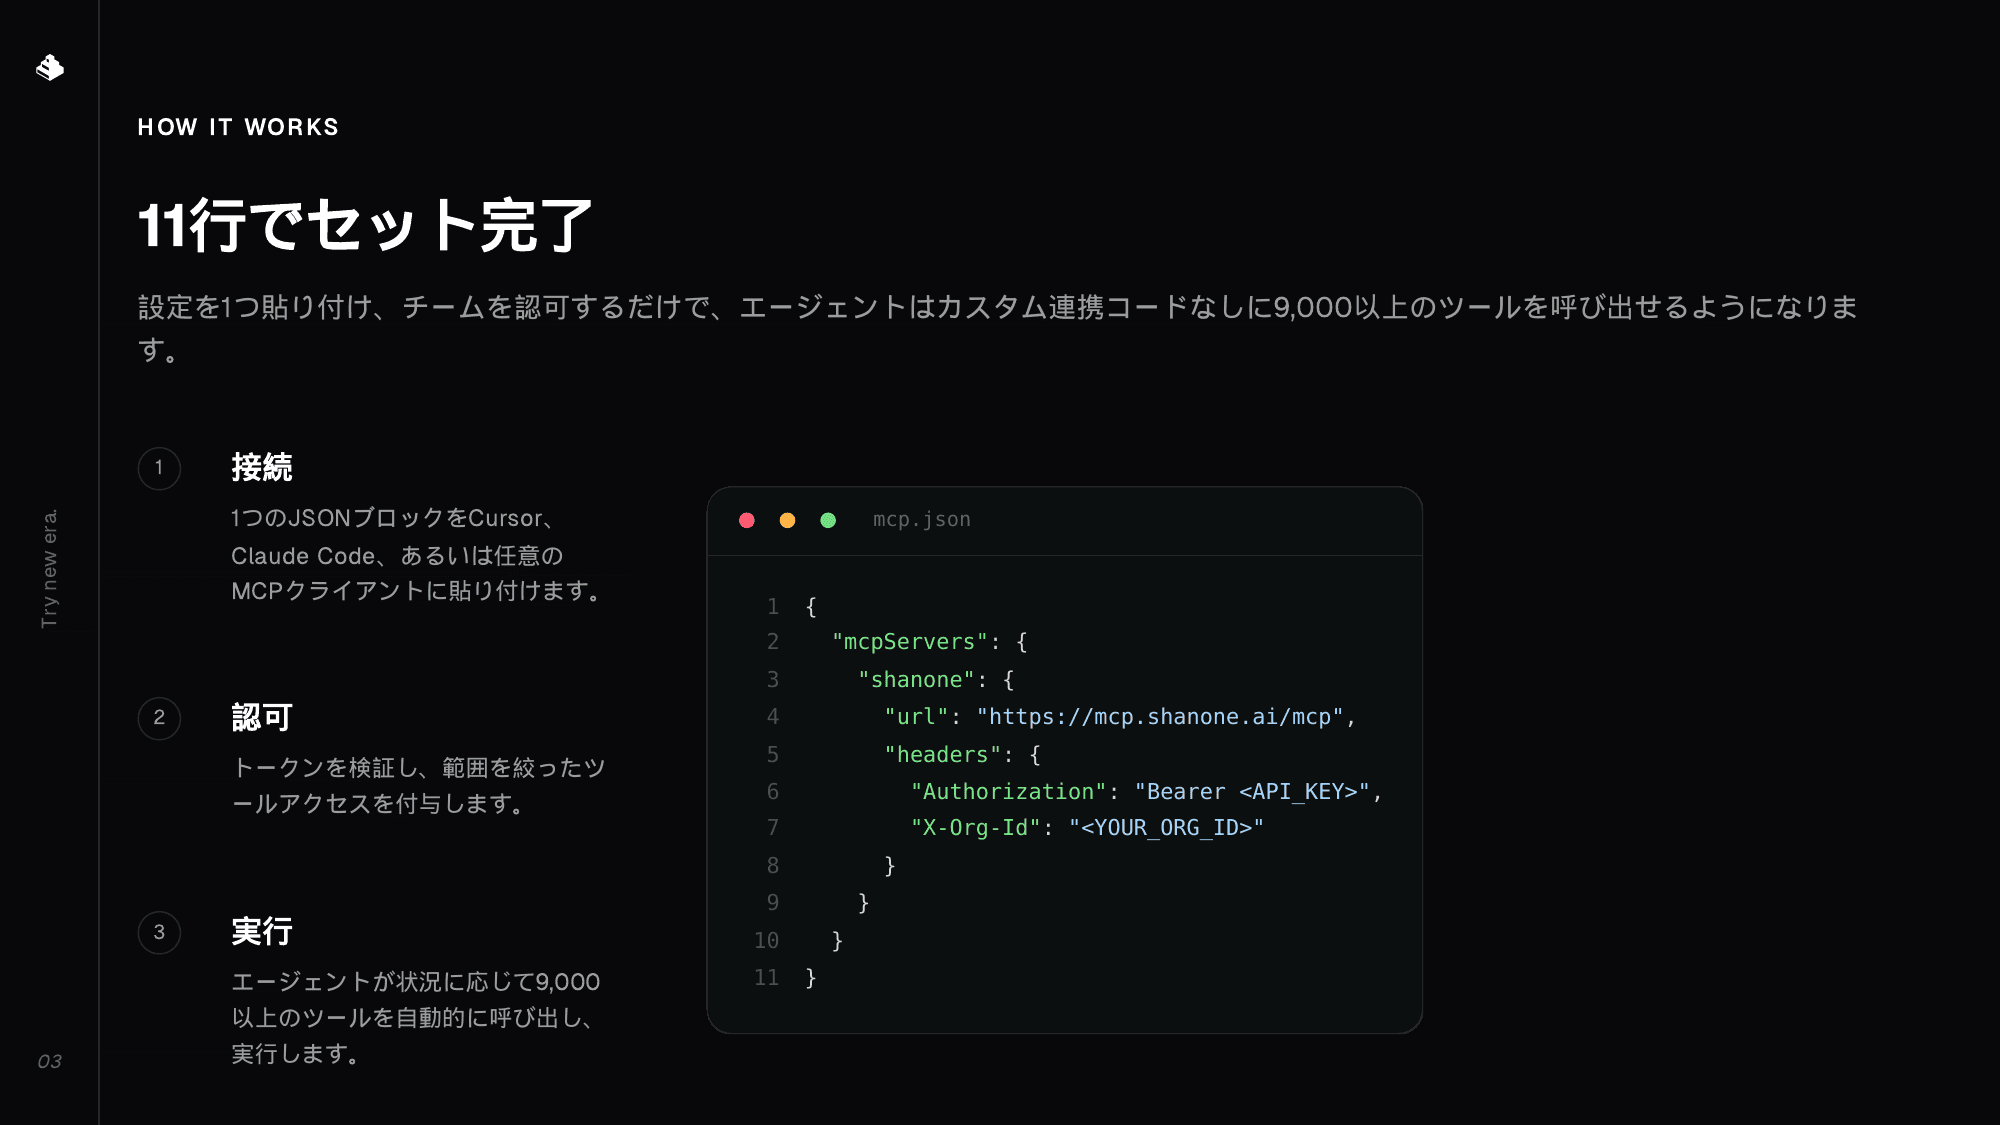The image size is (2000, 1125).
Task: Click line number 1 in the code gutter
Action: 773,607
